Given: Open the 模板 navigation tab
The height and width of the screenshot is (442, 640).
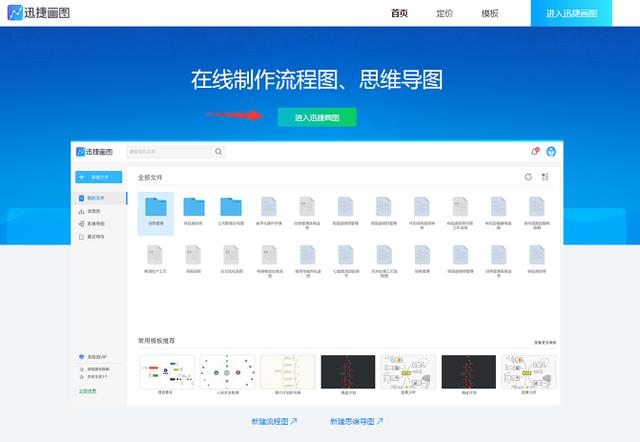Looking at the screenshot, I should click(490, 13).
